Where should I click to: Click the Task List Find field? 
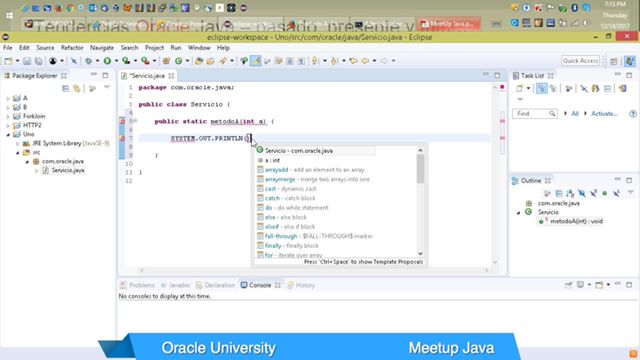535,113
